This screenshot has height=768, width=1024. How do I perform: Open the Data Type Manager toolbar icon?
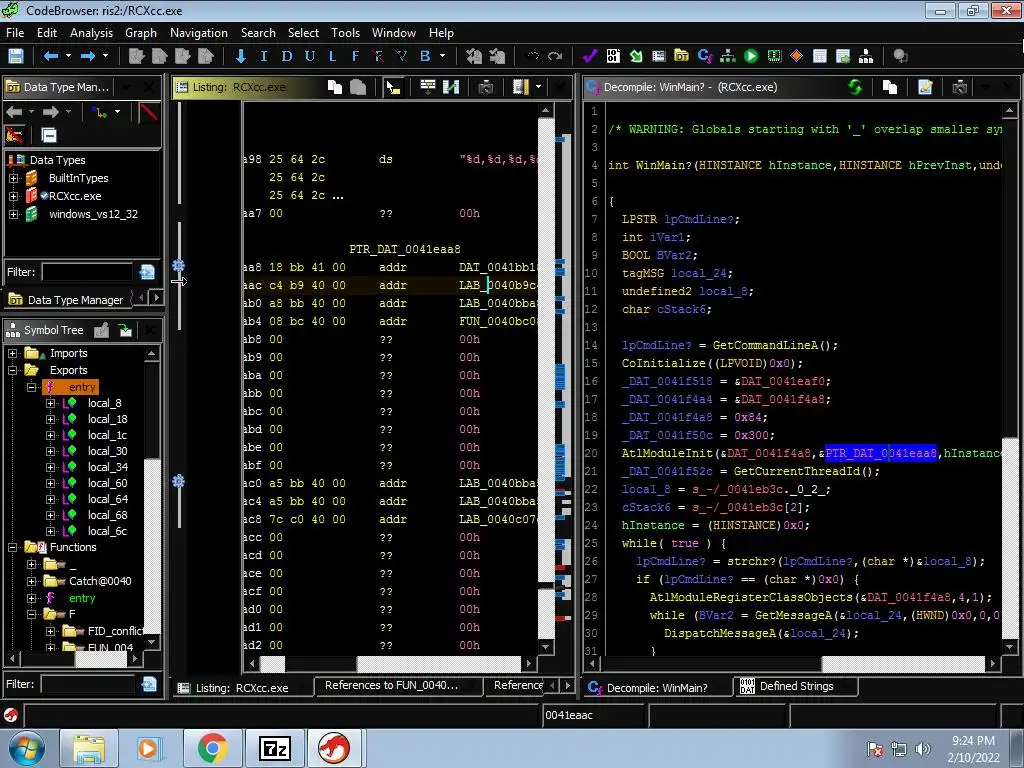click(x=681, y=56)
